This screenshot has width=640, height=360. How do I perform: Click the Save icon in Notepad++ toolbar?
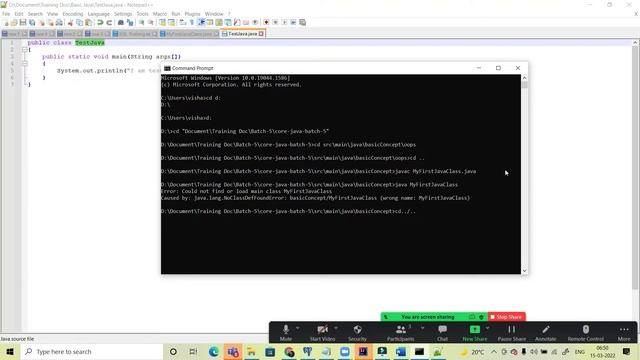[x=23, y=22]
